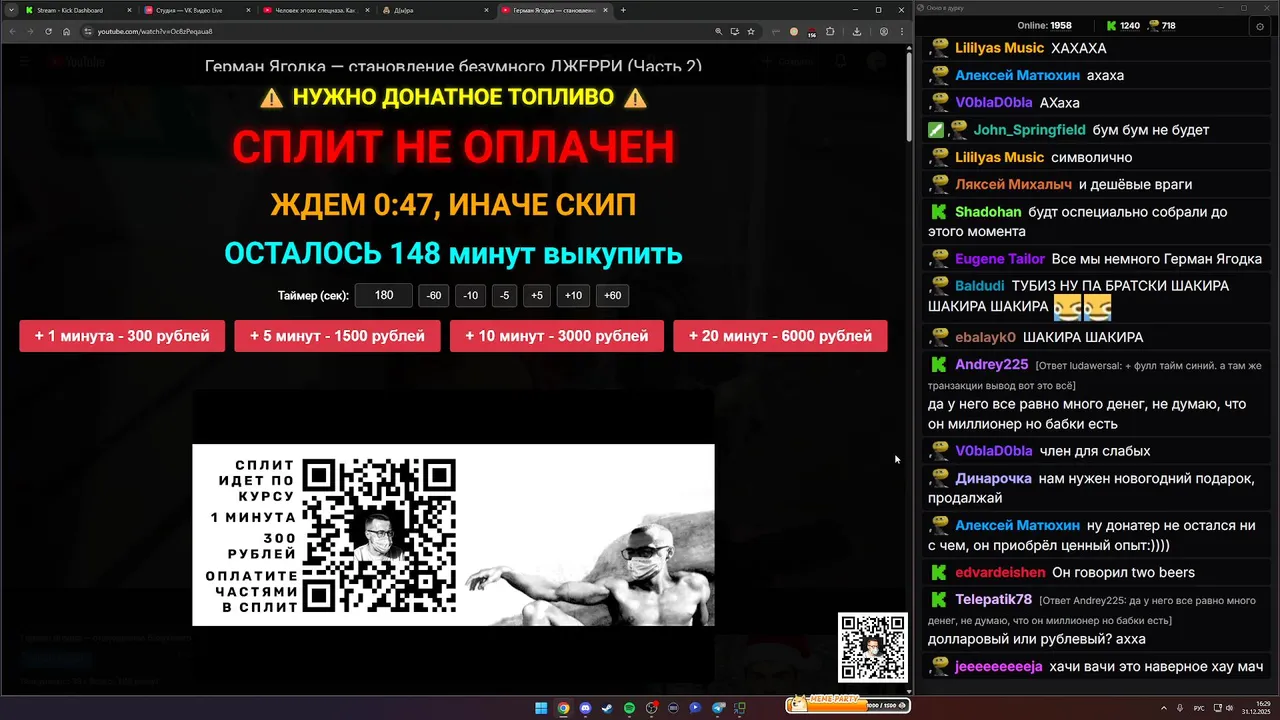Edit the Таймер (сек) value field

[384, 296]
